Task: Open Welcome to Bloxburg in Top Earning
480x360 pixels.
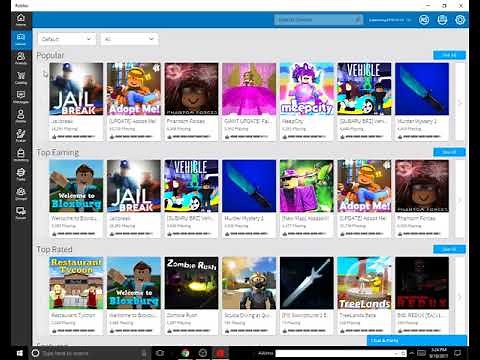Action: coord(76,186)
